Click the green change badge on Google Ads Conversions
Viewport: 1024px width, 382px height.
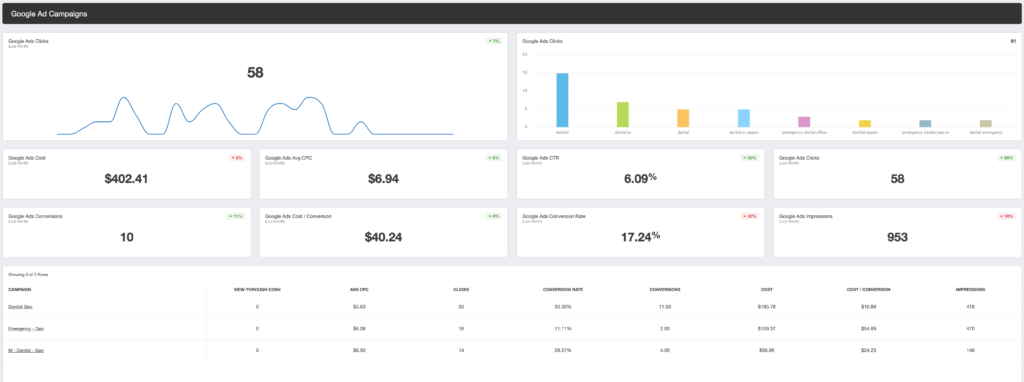coord(235,215)
